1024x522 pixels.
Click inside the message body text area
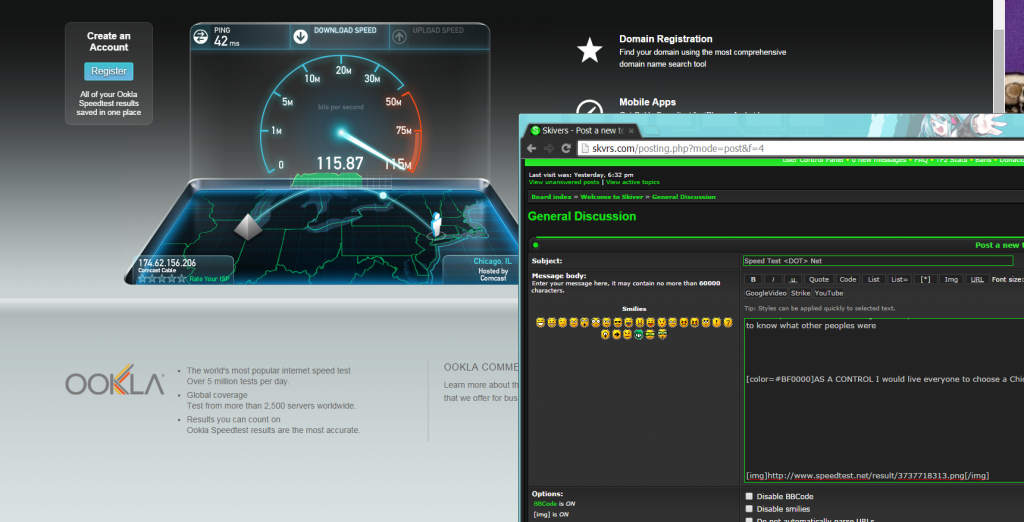[x=884, y=400]
